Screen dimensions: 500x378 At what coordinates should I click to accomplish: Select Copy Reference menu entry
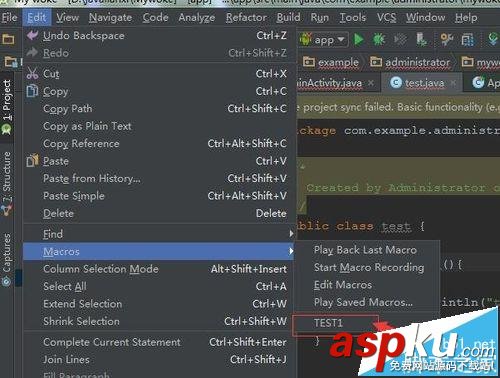(157, 144)
